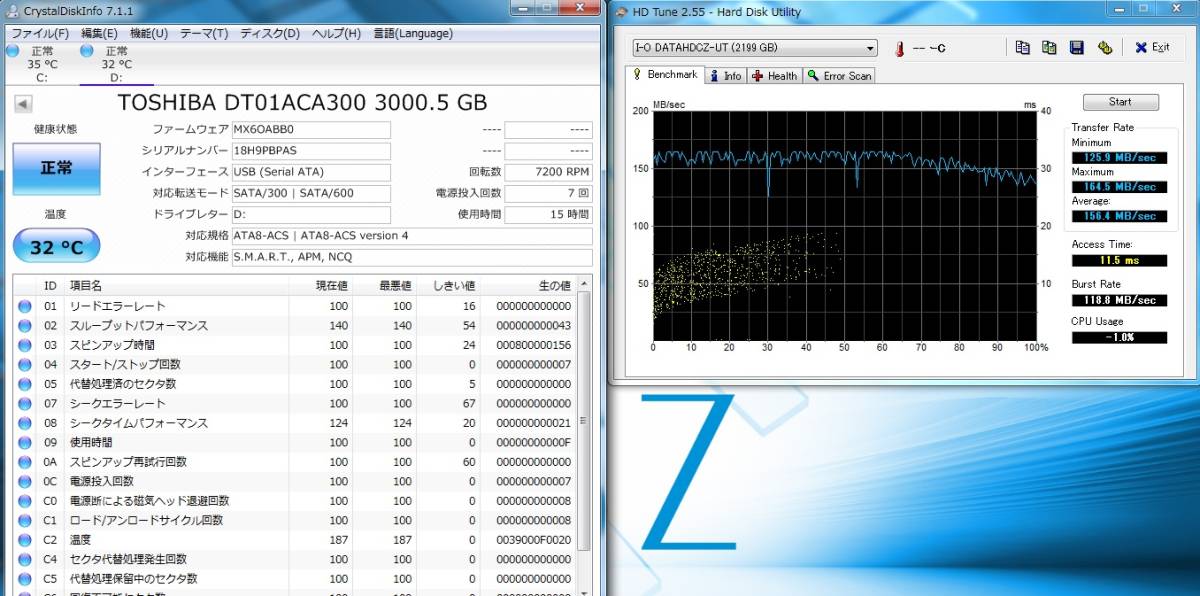Select row 0A スピンアップ再試行回数
1200x596 pixels.
tap(296, 462)
